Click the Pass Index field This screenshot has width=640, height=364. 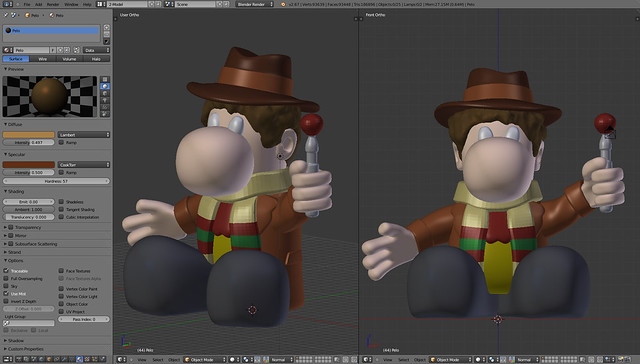pyautogui.click(x=84, y=319)
